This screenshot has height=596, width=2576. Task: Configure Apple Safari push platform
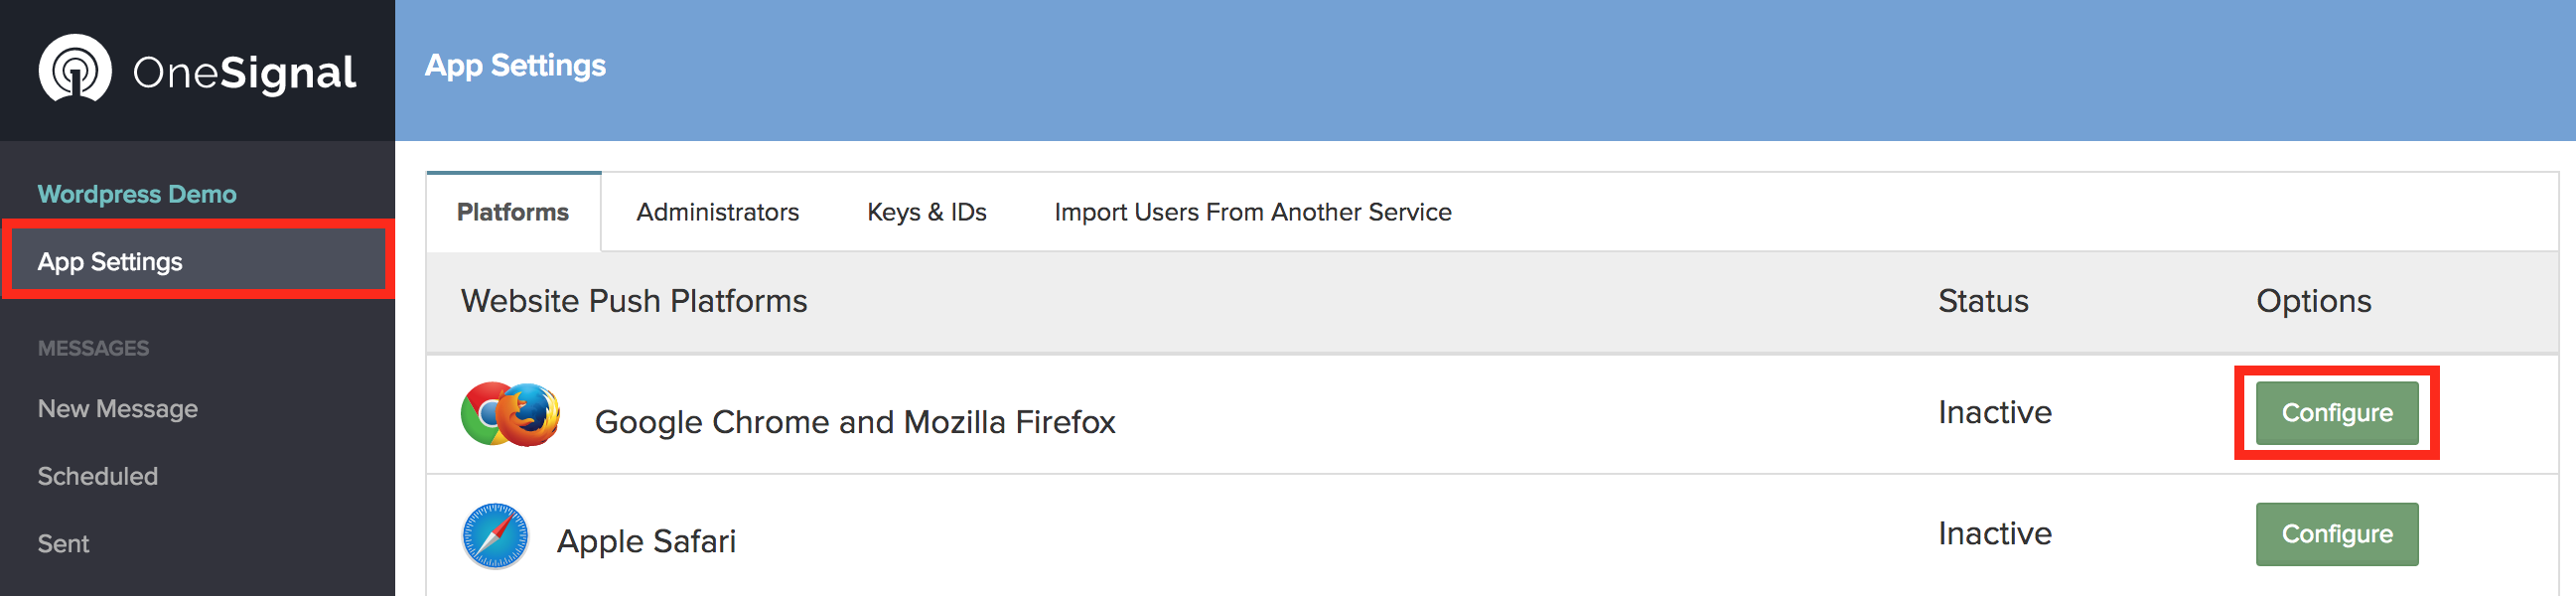(2336, 534)
